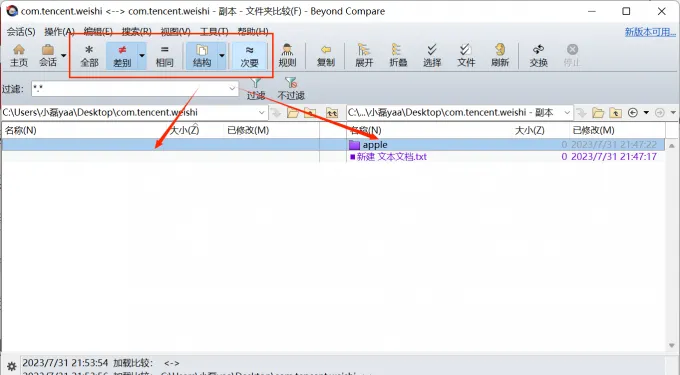680x375 pixels.
Task: Click the 选择 select-all toolbar button
Action: (x=432, y=55)
